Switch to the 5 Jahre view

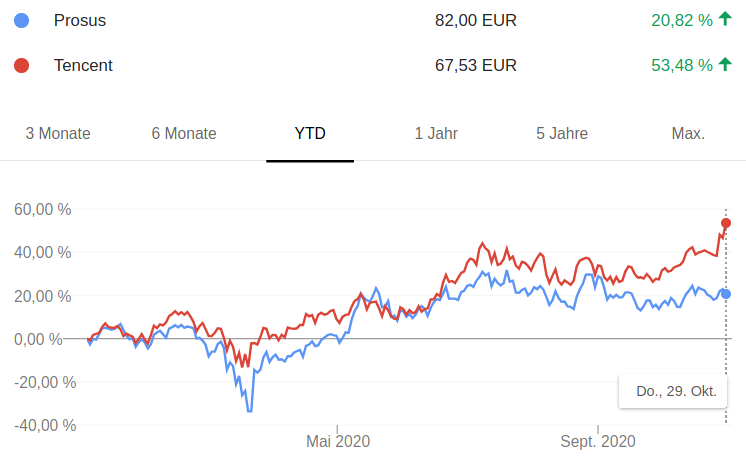[562, 134]
